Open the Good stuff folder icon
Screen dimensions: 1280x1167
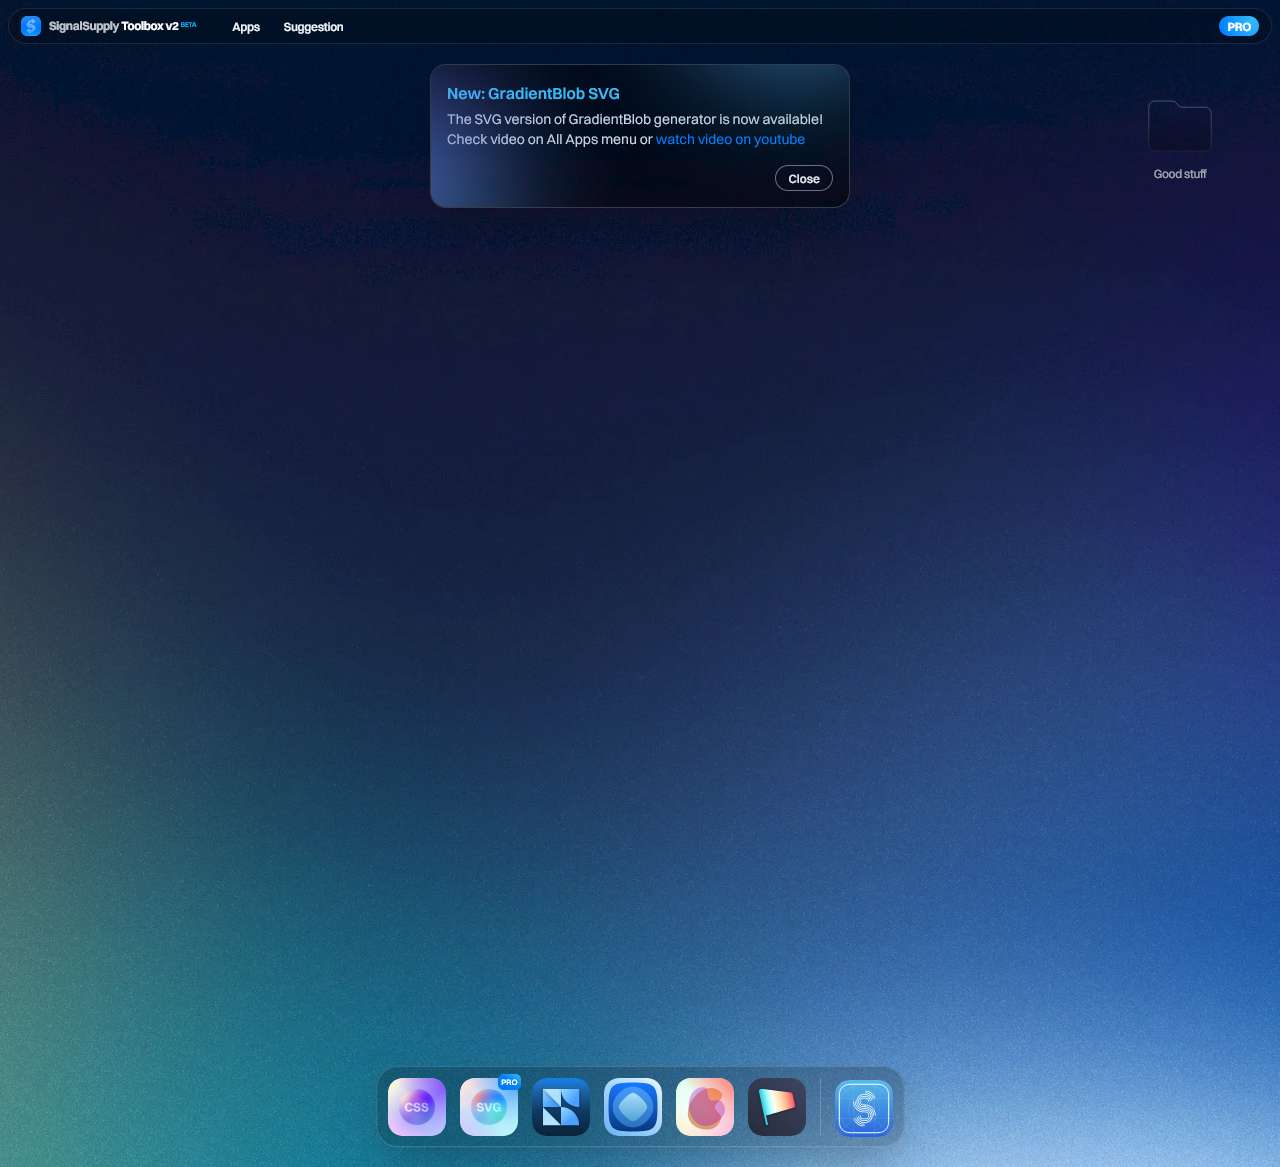click(x=1180, y=126)
